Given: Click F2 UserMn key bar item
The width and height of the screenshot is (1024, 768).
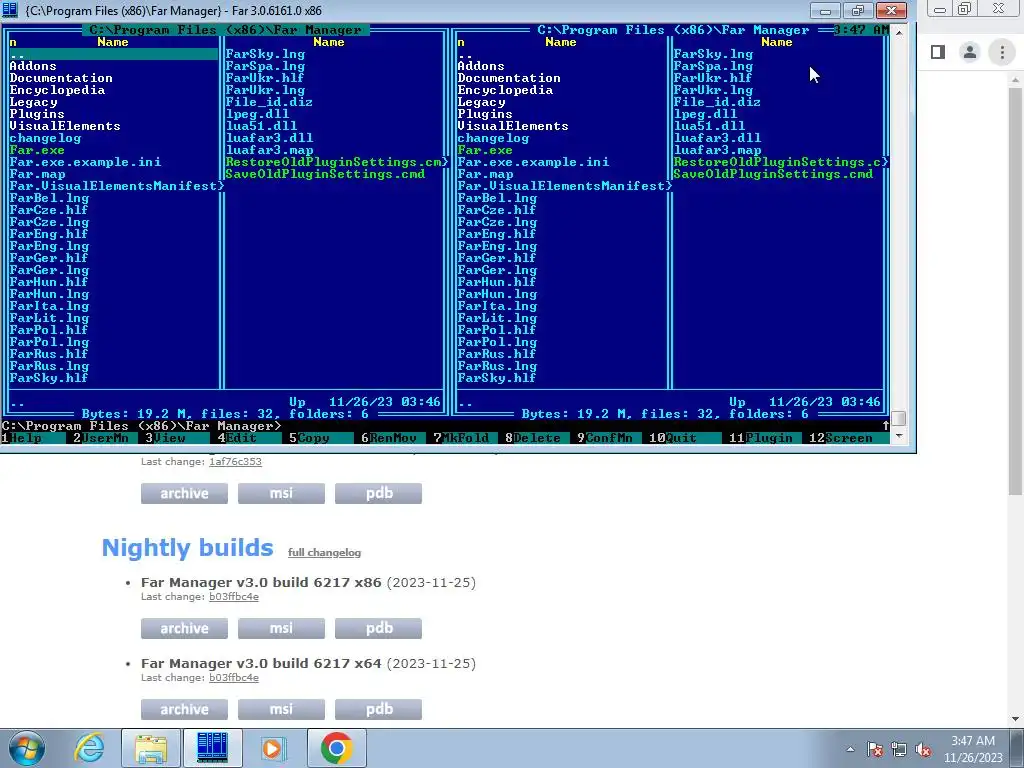Looking at the screenshot, I should pos(101,438).
